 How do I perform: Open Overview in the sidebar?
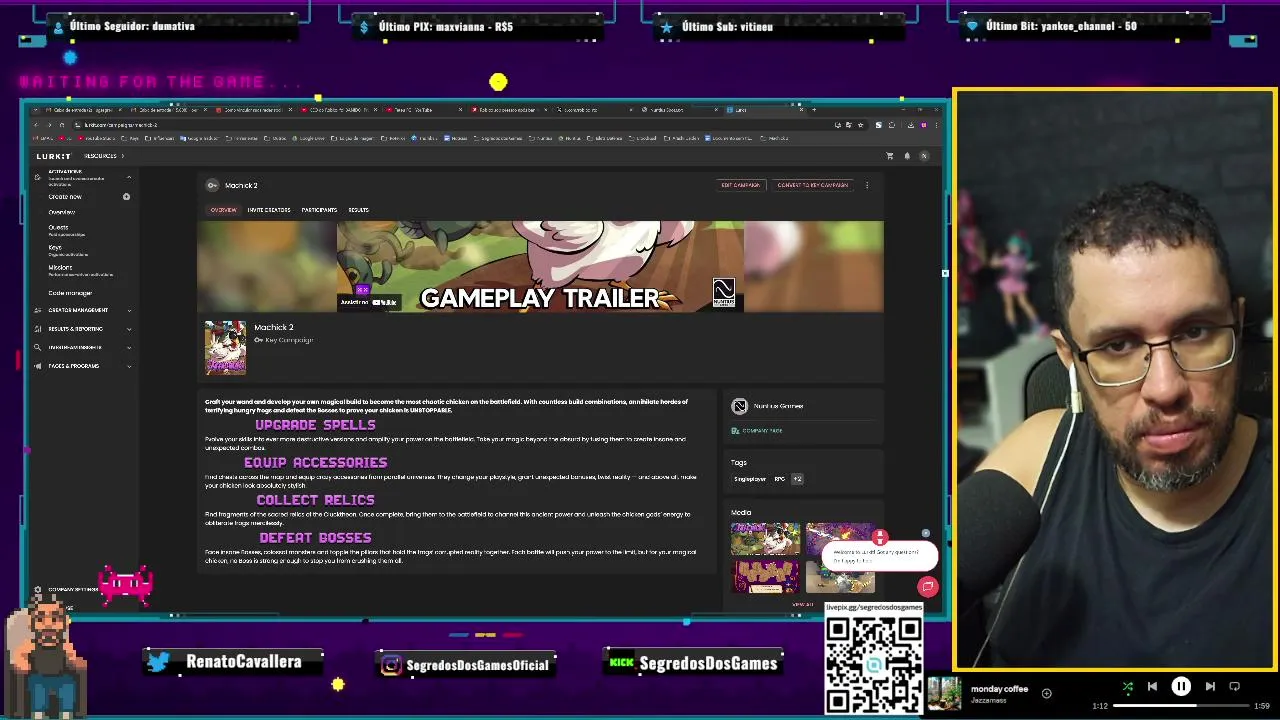(62, 212)
